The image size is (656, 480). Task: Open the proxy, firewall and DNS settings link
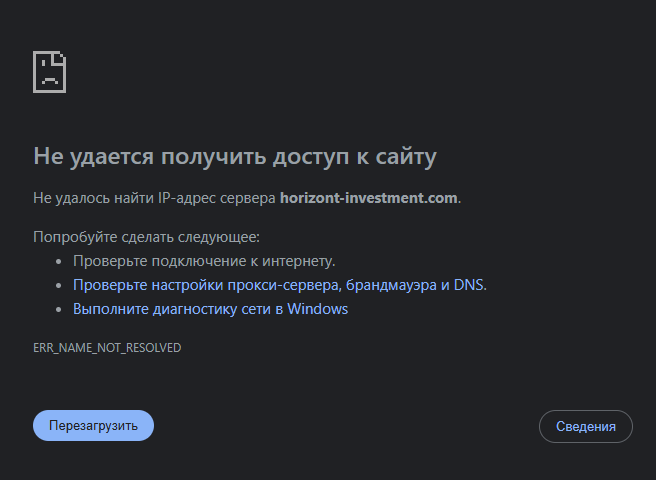pos(279,285)
